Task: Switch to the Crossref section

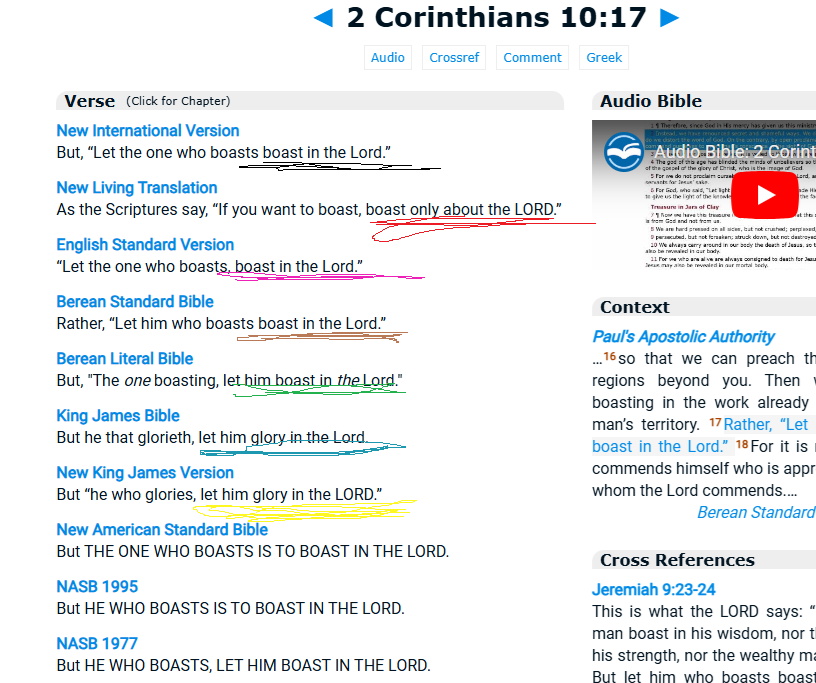Action: [x=453, y=57]
